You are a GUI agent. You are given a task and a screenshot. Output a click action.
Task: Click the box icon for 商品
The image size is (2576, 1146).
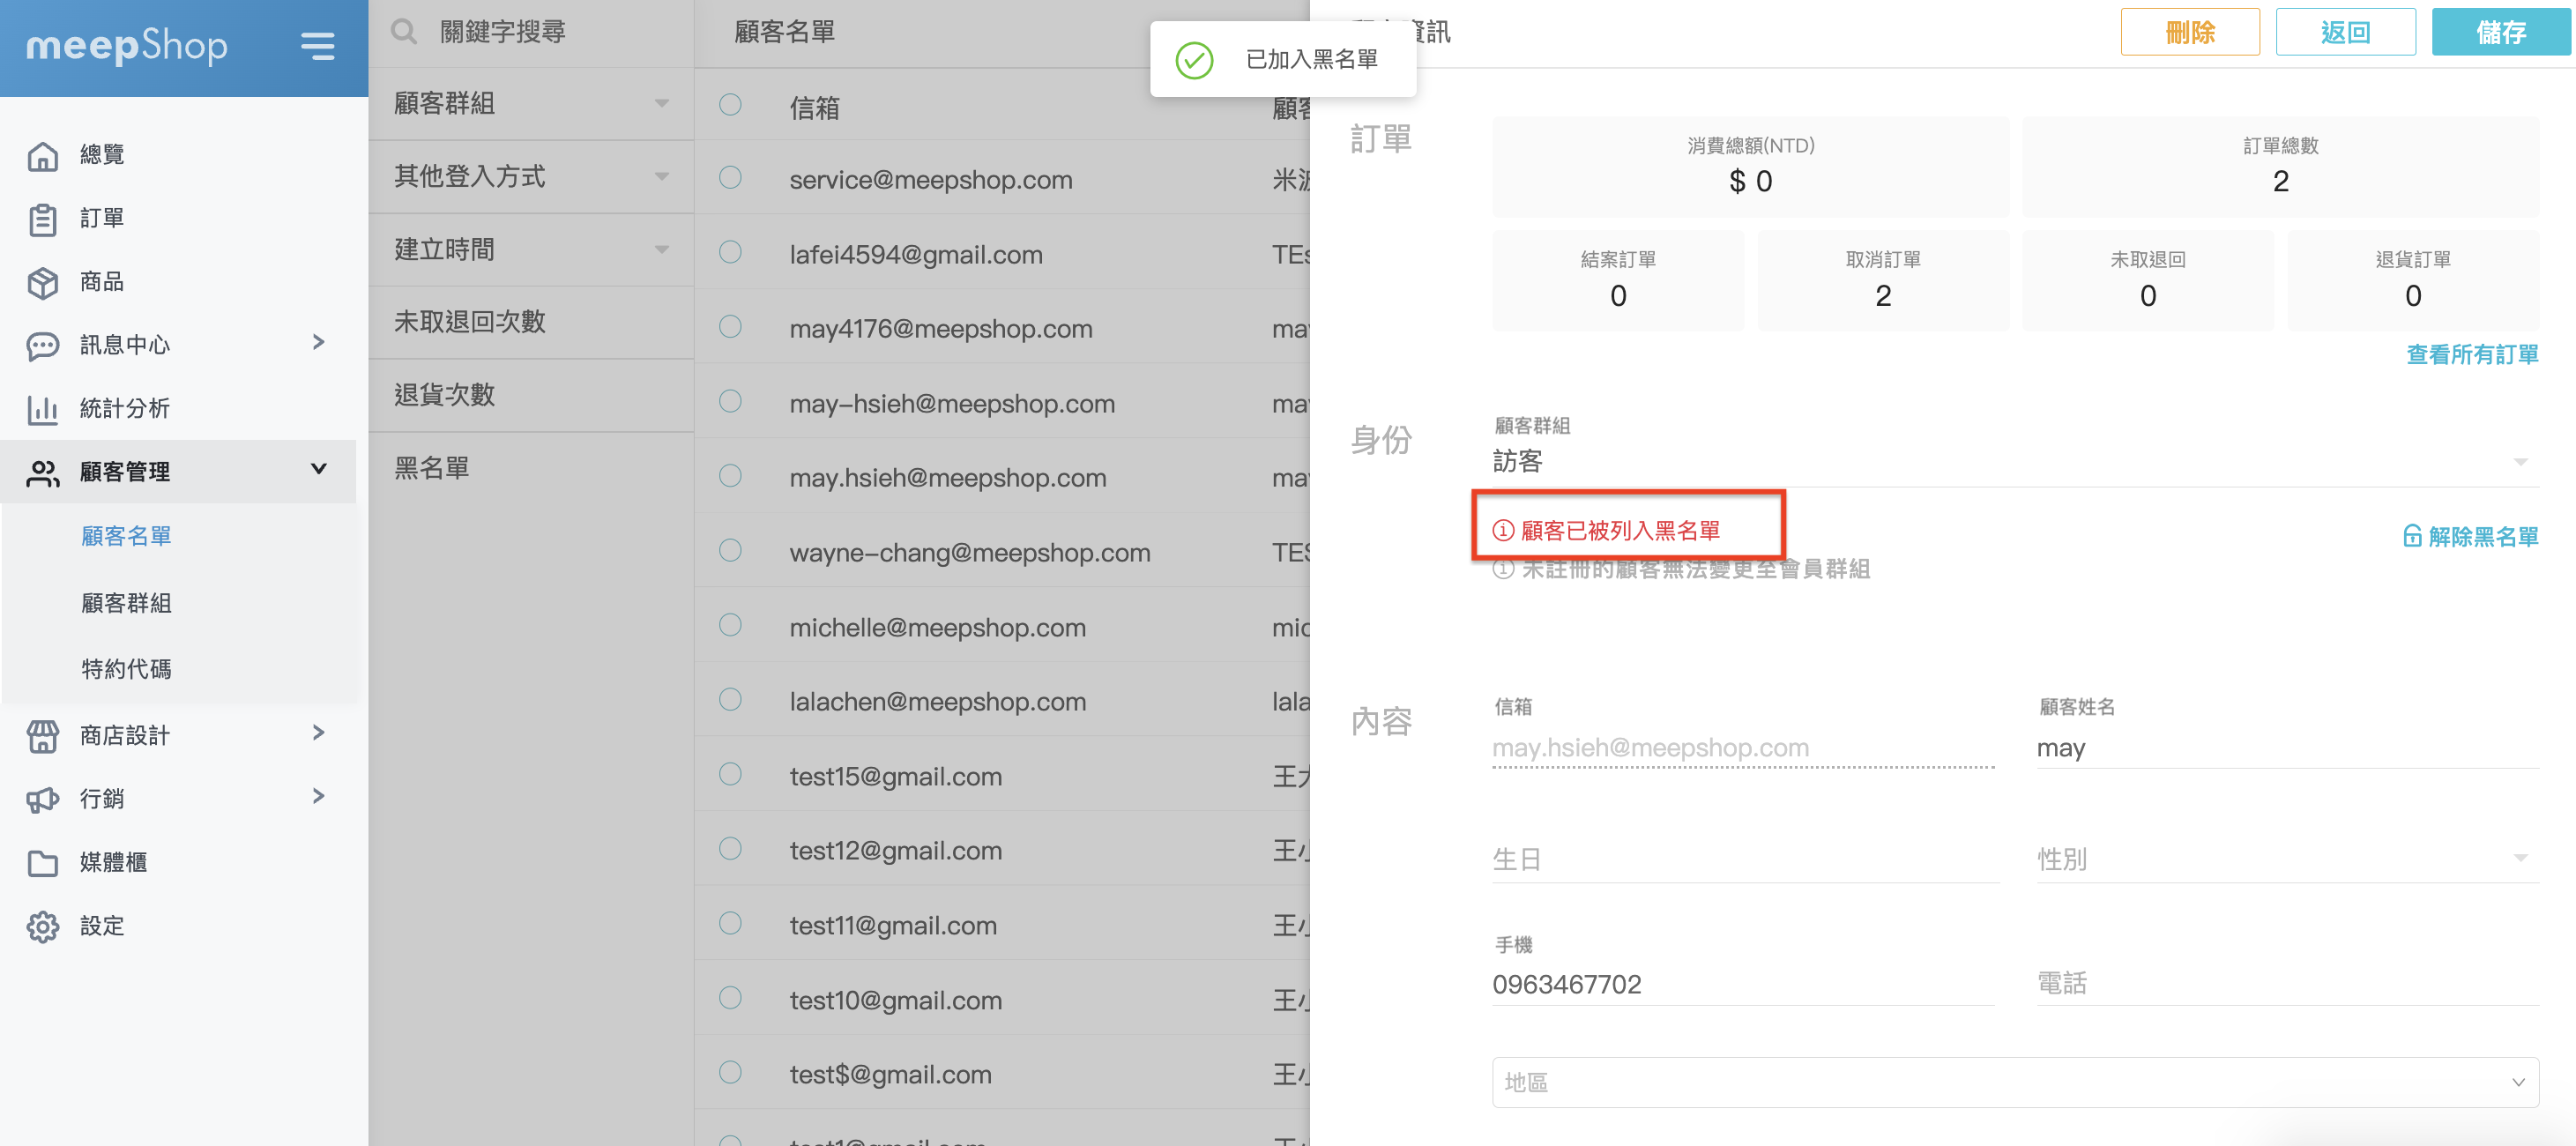pos(42,282)
